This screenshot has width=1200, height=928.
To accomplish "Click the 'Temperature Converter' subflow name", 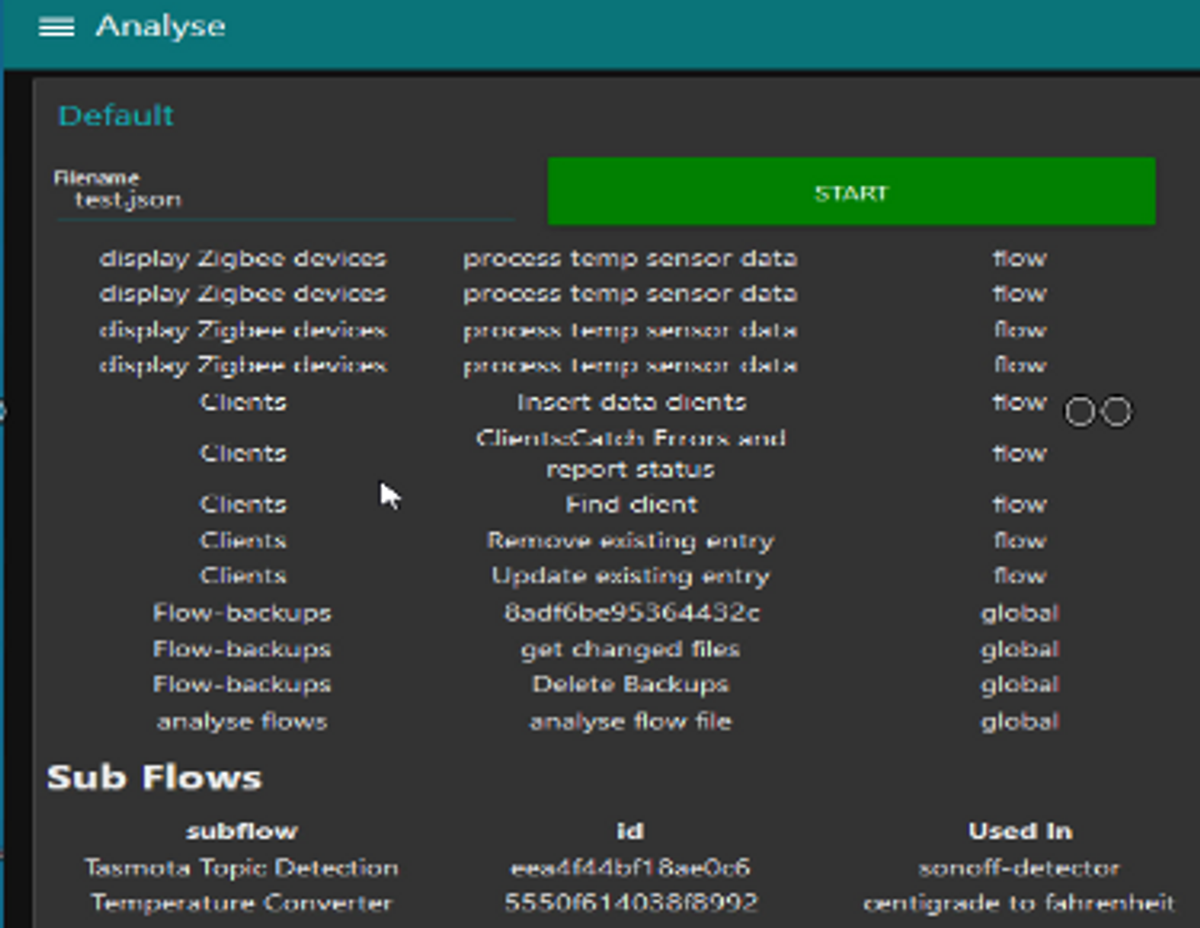I will point(242,903).
